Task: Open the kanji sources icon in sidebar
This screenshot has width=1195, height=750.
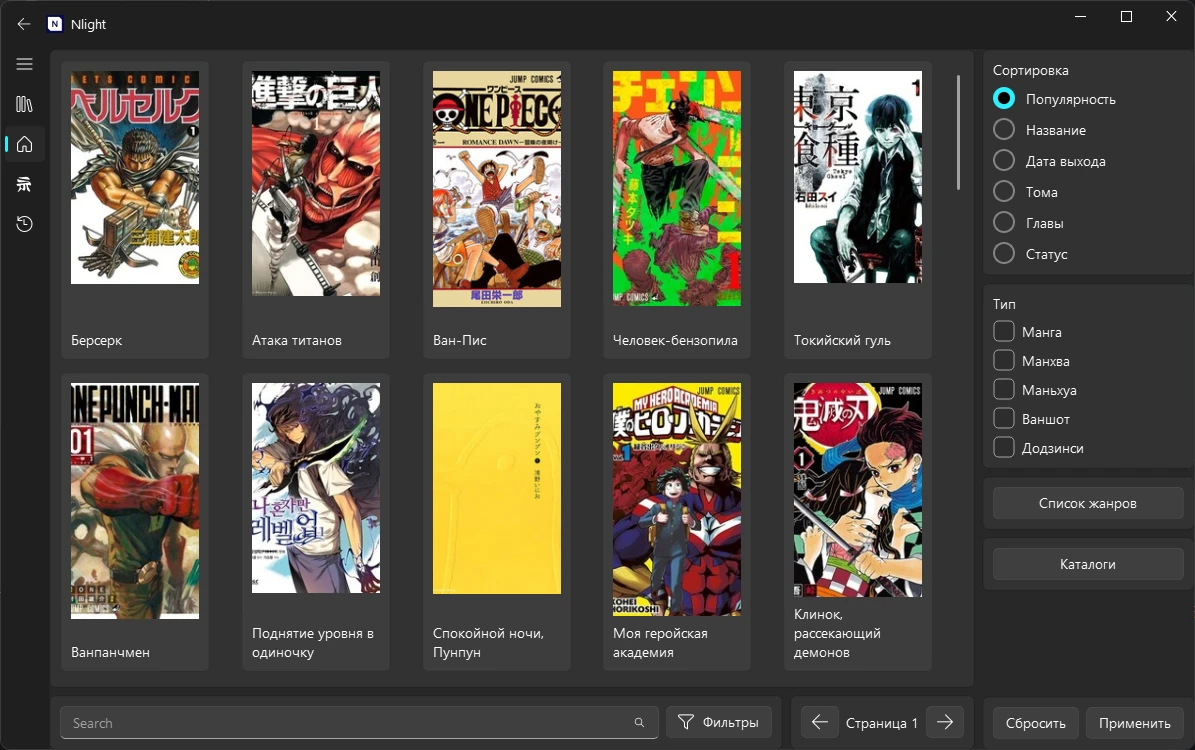Action: (24, 184)
